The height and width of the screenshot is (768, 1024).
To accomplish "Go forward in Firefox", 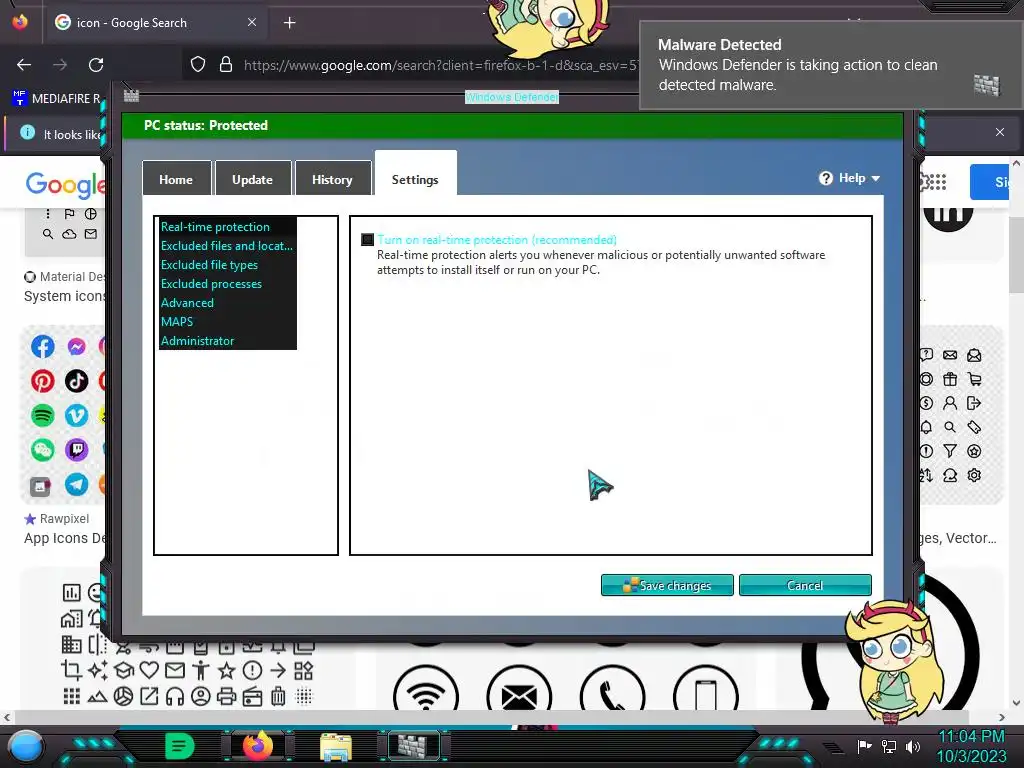I will [60, 65].
